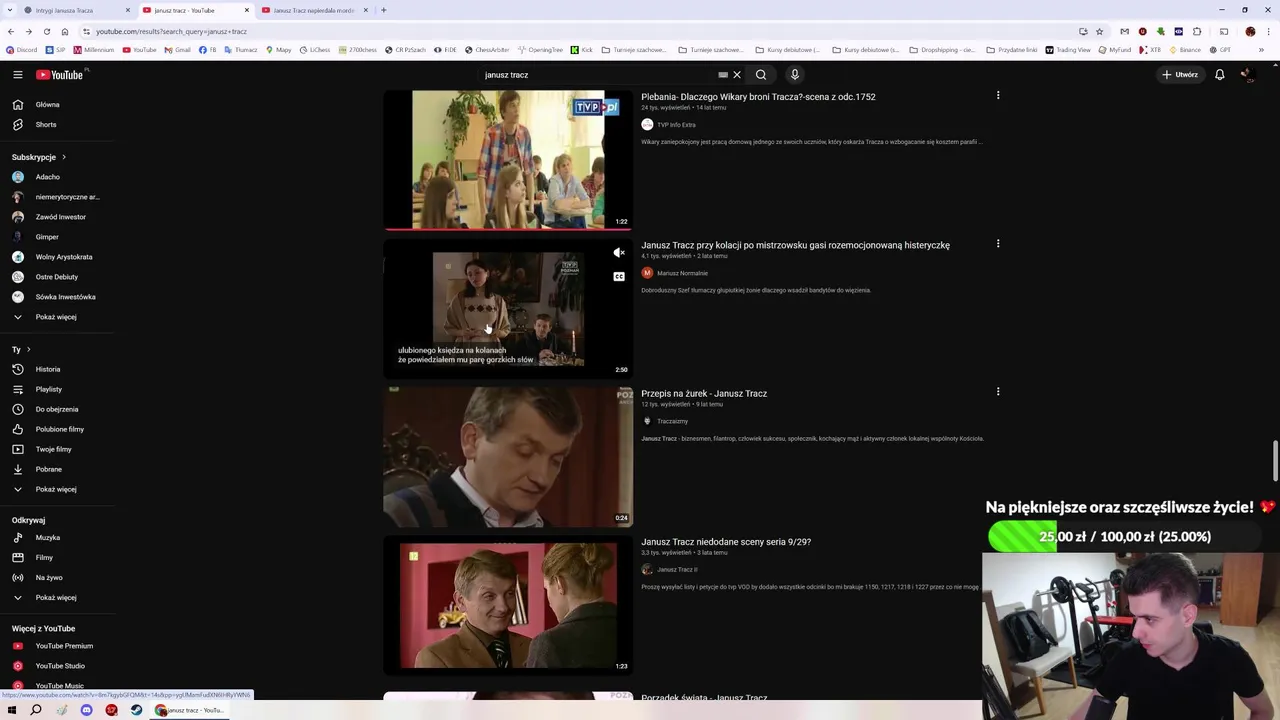Image resolution: width=1280 pixels, height=720 pixels.
Task: Expand the Ty section chevron
Action: [28, 350]
